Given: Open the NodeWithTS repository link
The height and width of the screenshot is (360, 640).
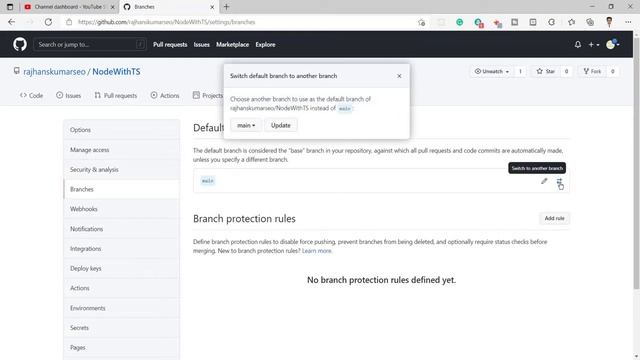Looking at the screenshot, I should 116,71.
